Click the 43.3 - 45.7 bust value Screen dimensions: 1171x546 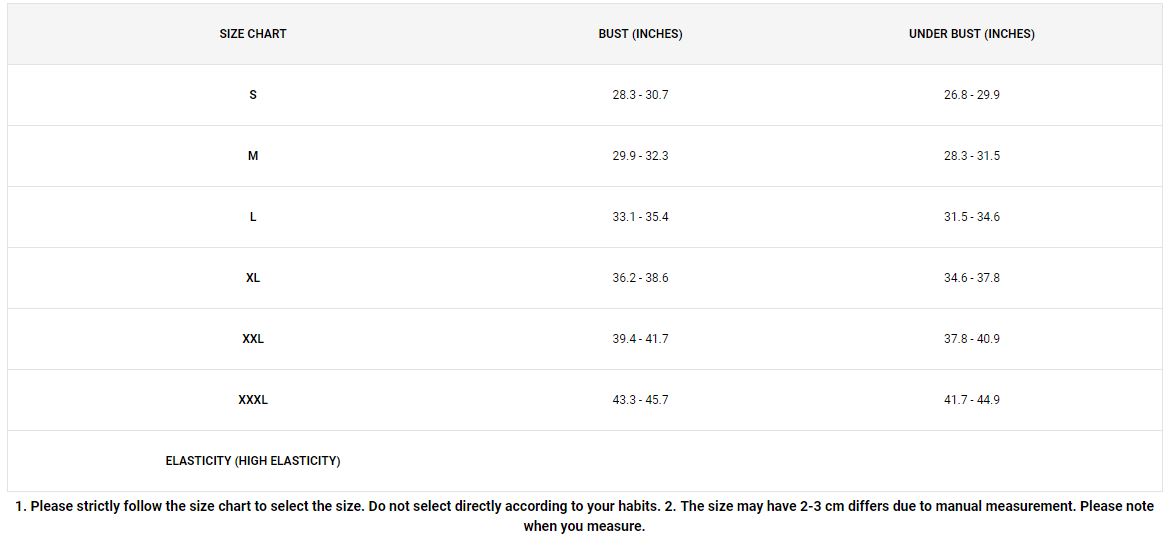(640, 400)
